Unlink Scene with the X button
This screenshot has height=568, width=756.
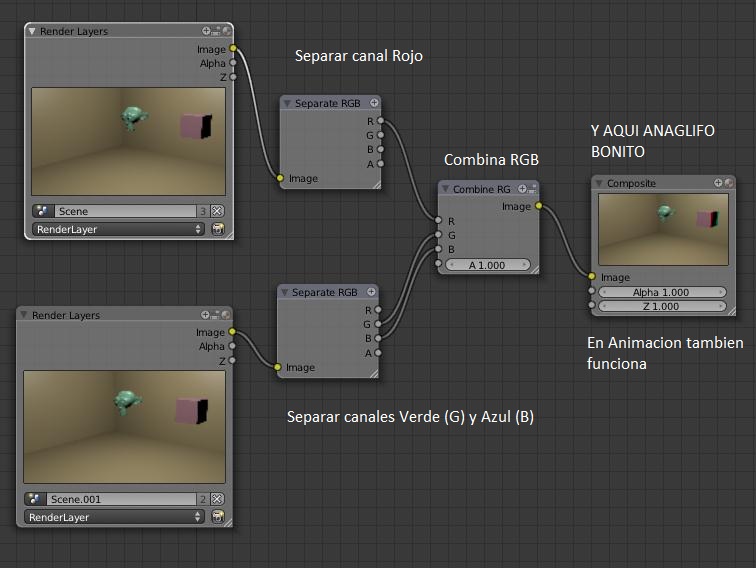pos(217,211)
